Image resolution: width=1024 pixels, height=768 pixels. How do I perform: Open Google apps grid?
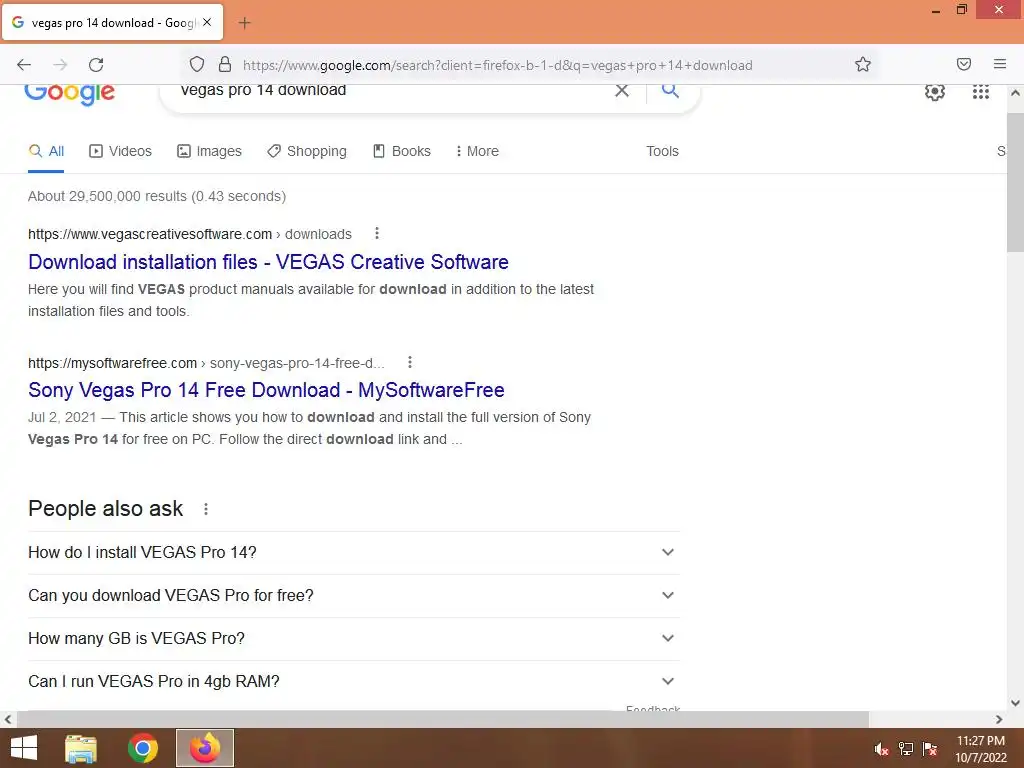point(980,92)
